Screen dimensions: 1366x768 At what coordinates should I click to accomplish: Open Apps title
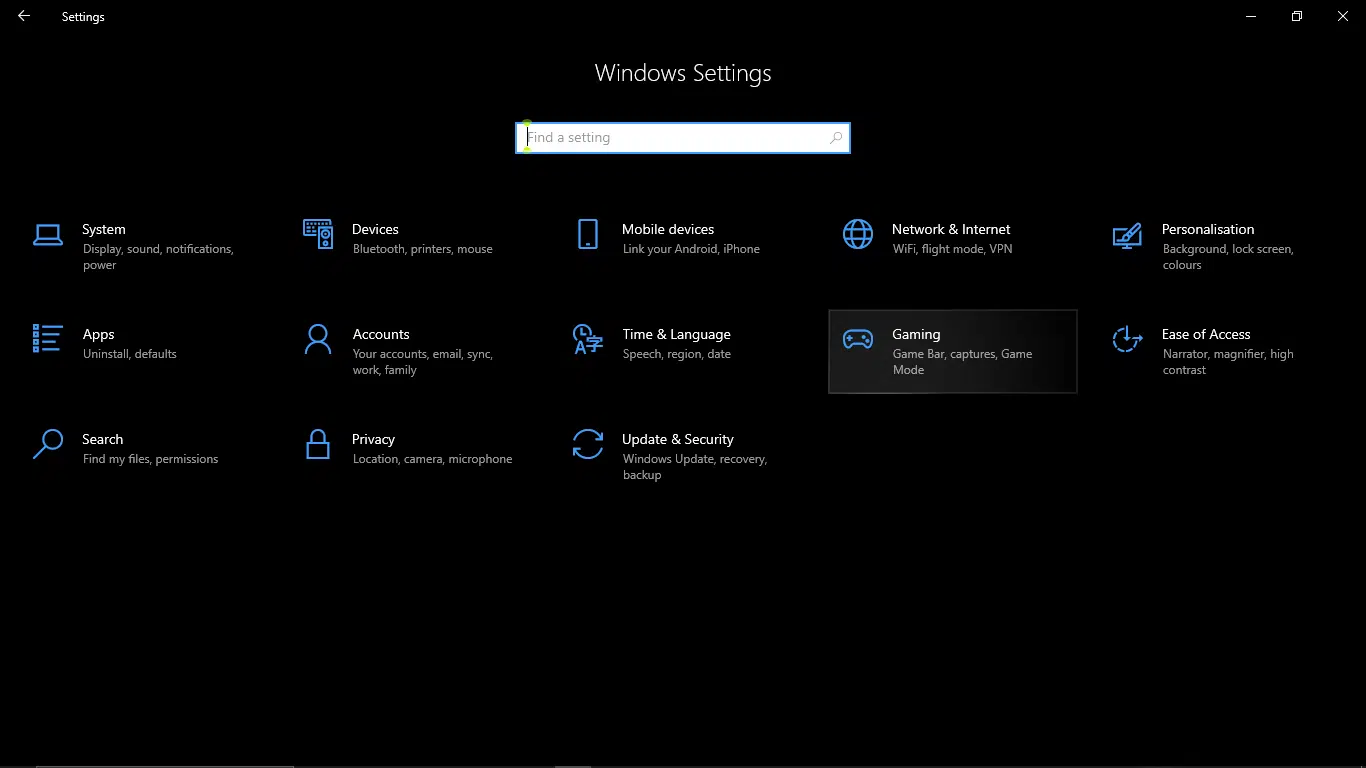coord(99,334)
